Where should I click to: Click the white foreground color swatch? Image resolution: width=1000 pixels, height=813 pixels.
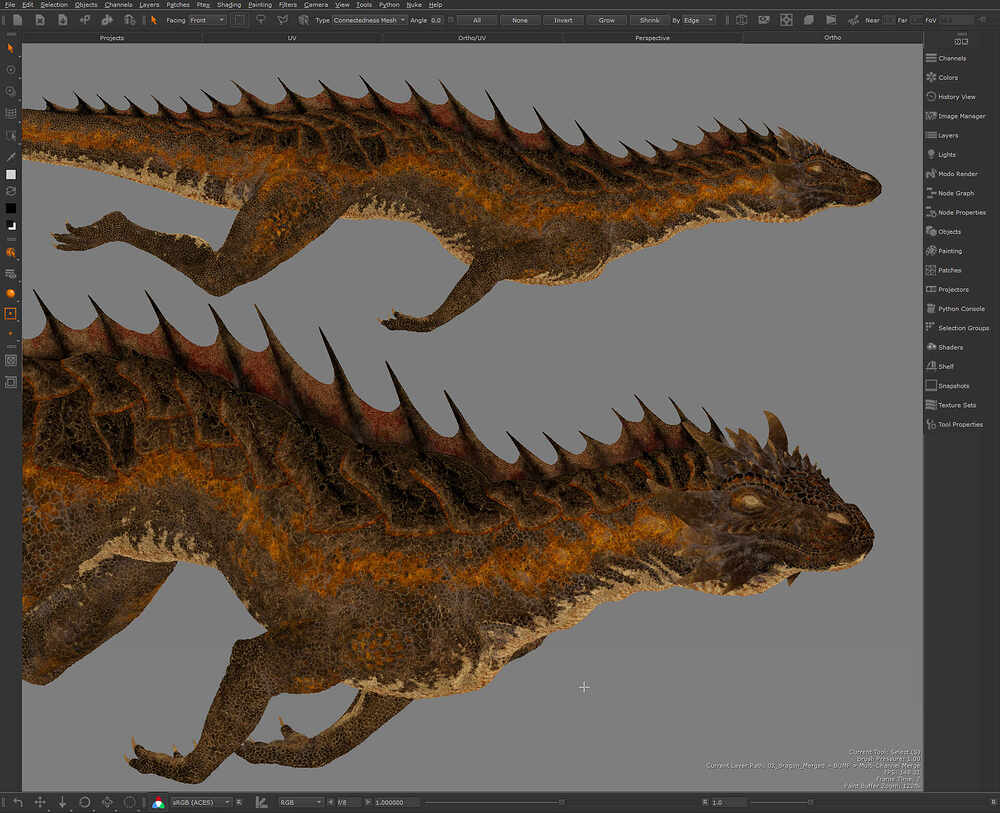tap(11, 174)
